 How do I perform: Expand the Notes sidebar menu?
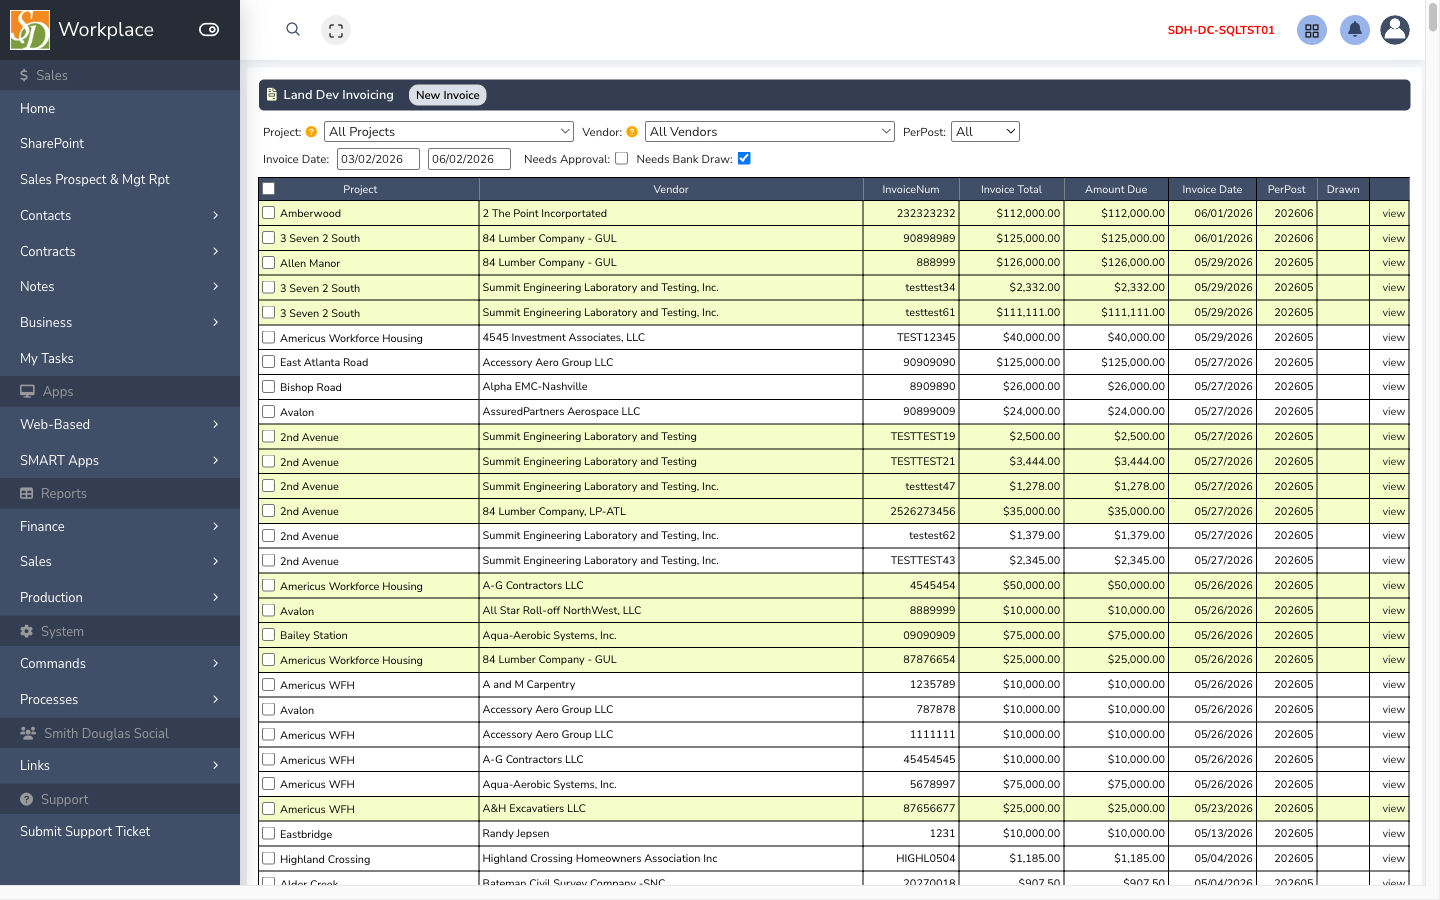(x=120, y=286)
